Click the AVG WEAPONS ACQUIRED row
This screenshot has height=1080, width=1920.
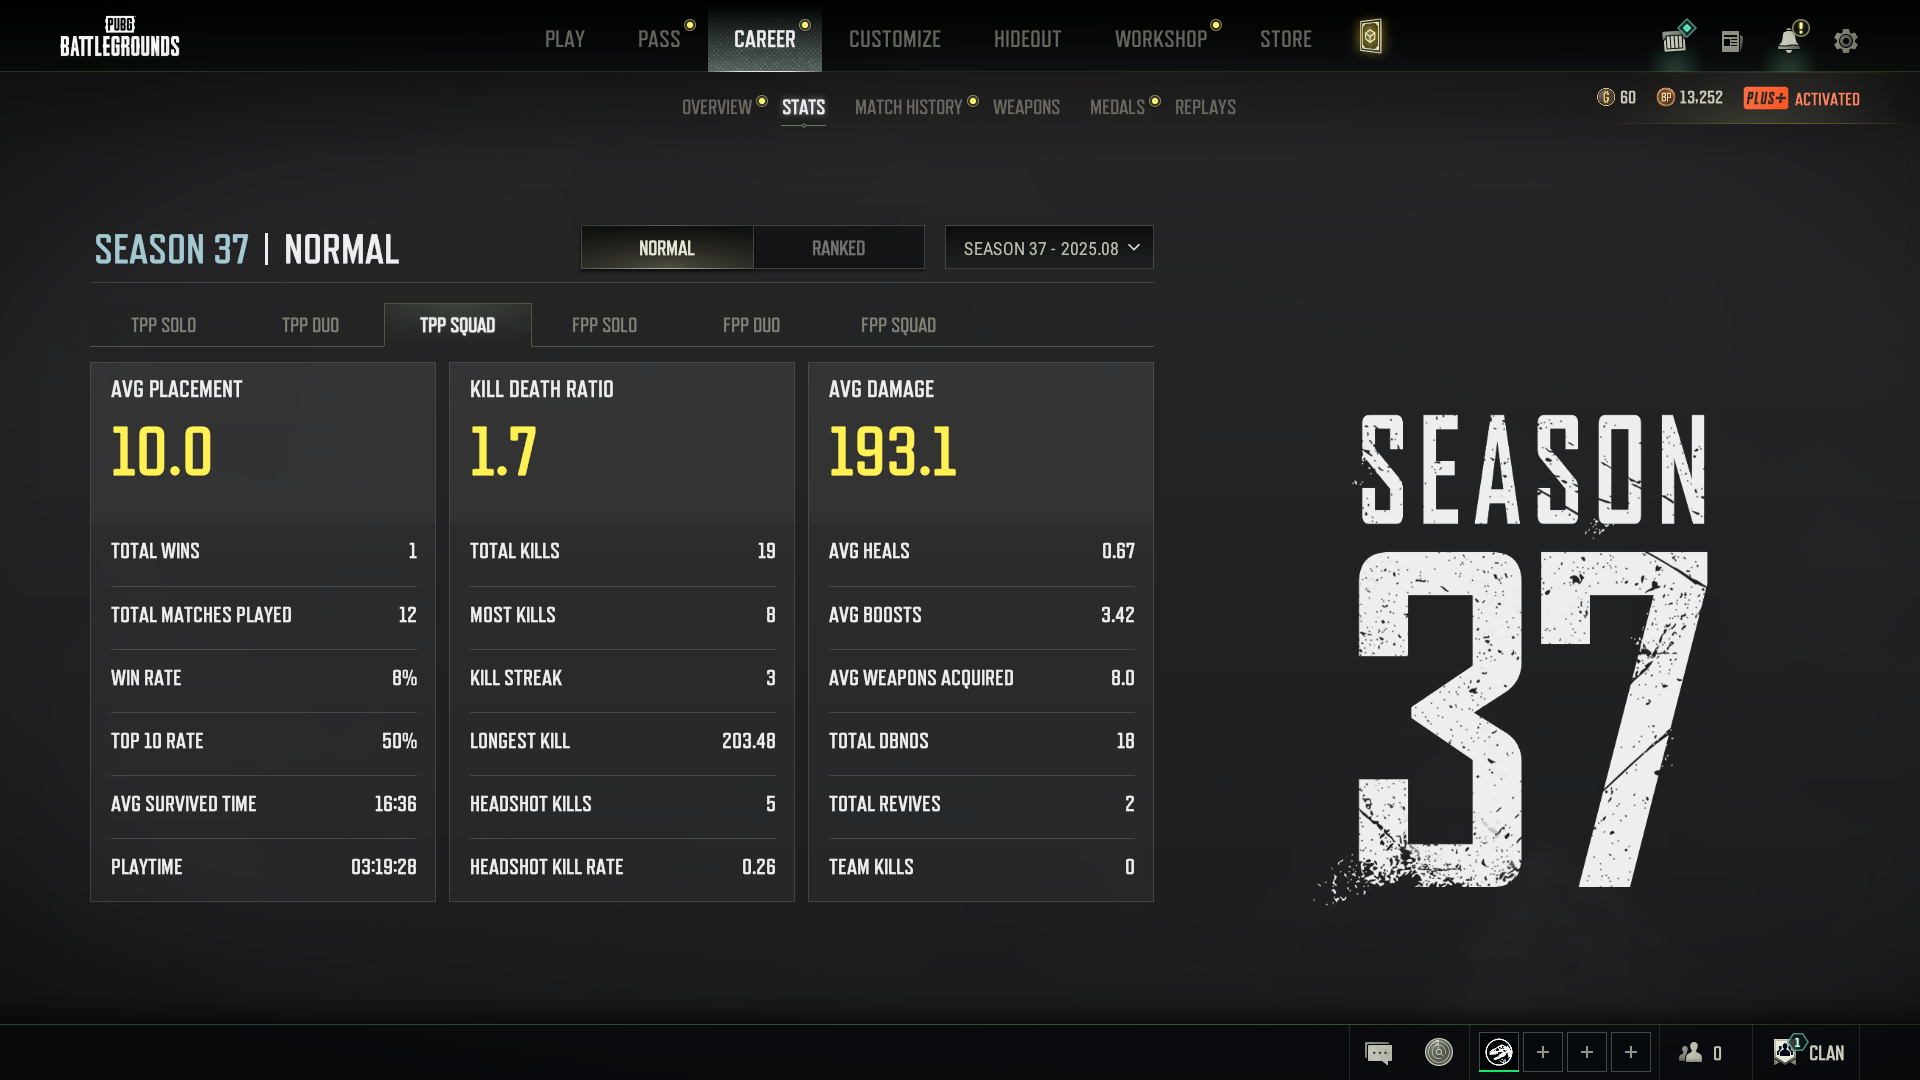pyautogui.click(x=982, y=678)
